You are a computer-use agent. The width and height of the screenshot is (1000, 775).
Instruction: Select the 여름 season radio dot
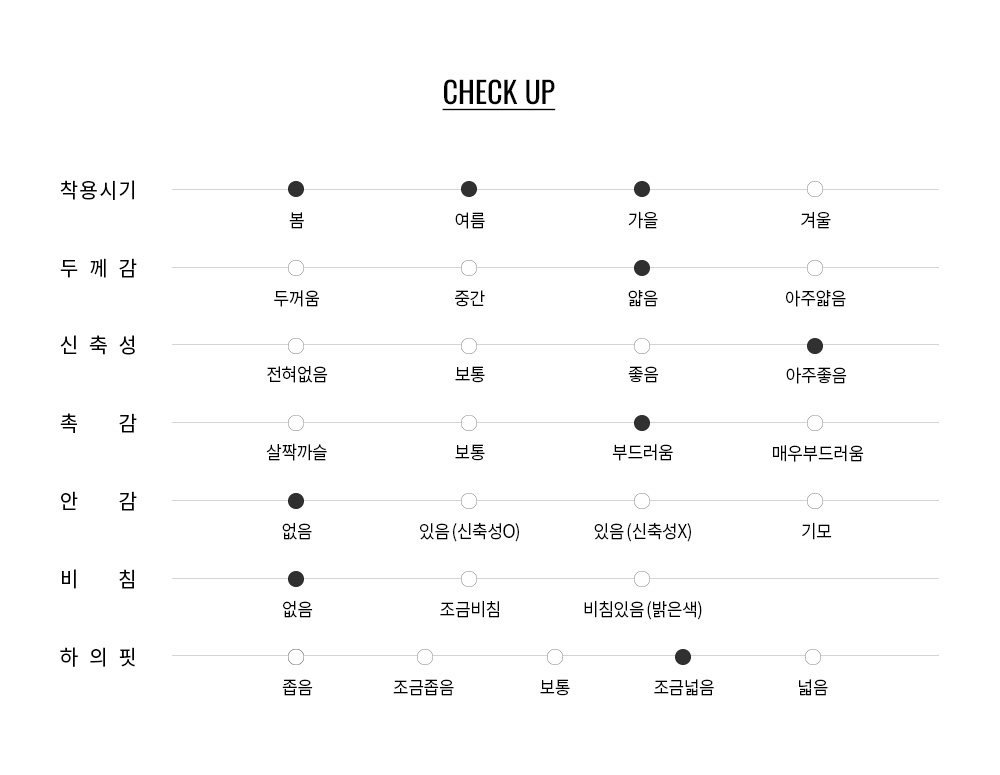coord(469,189)
